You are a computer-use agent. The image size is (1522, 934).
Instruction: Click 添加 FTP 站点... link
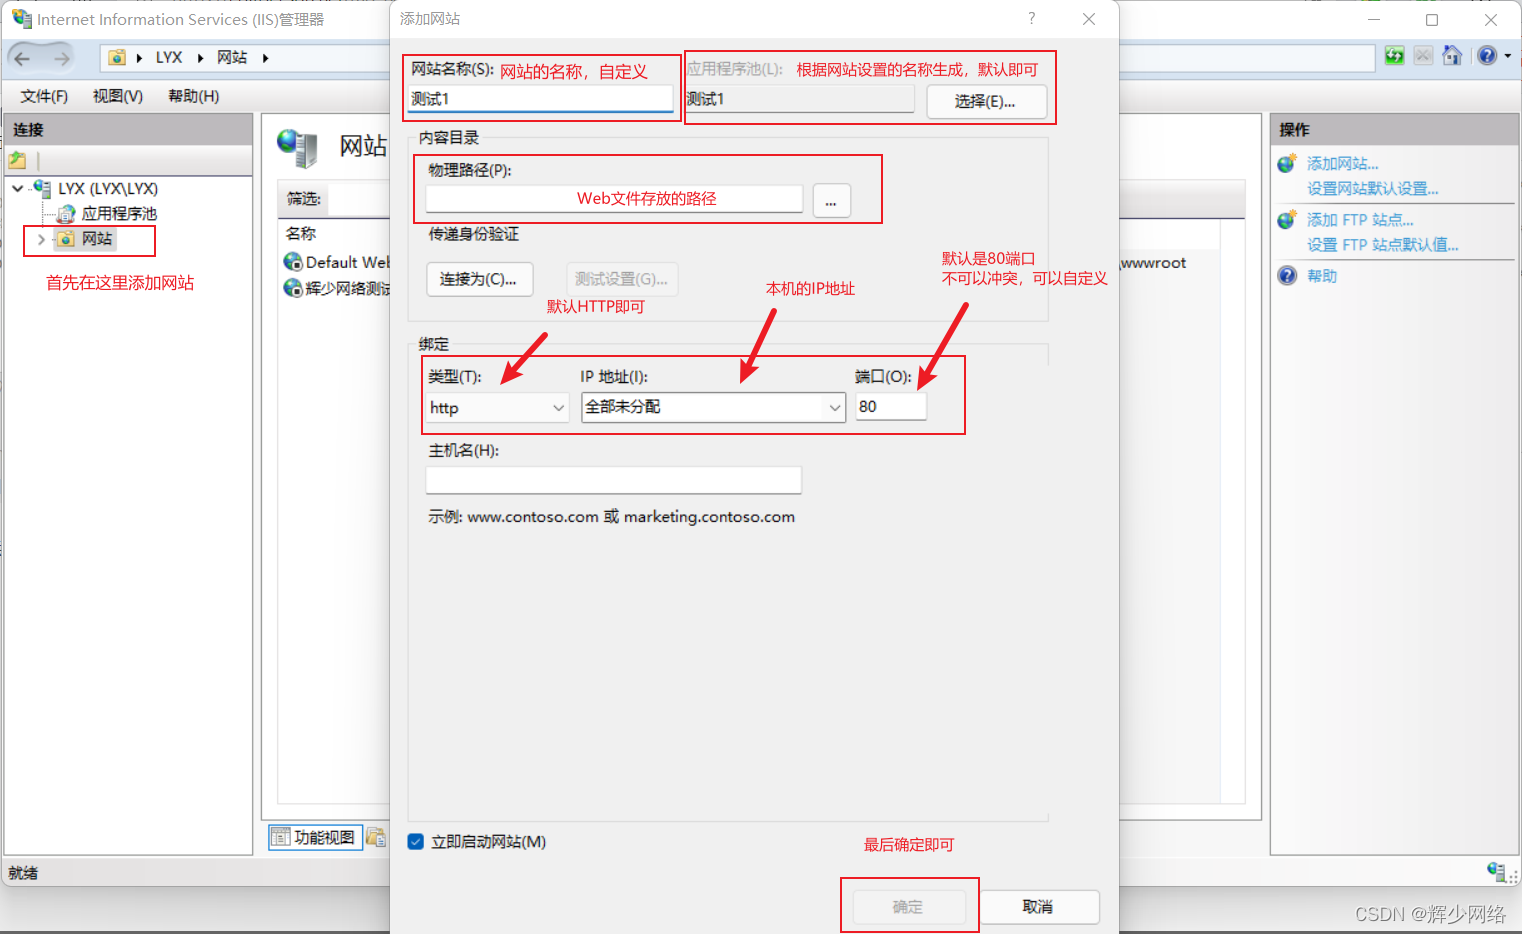coord(1360,219)
